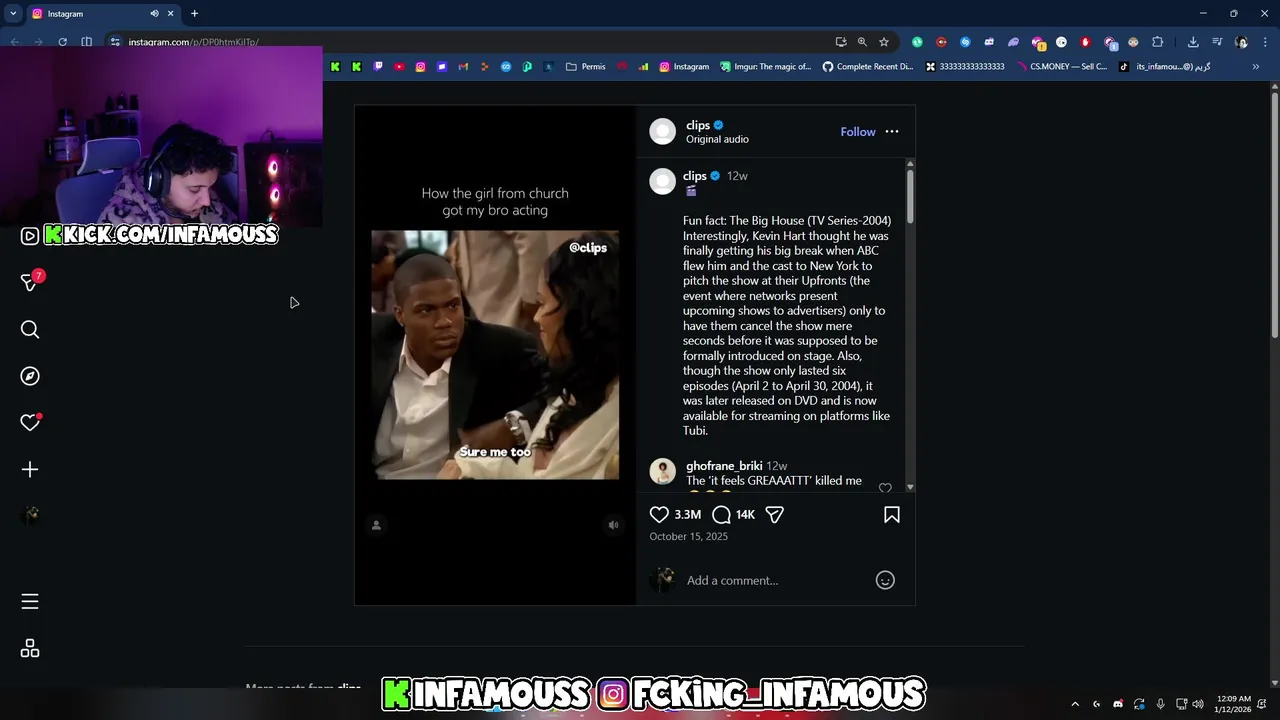
Task: Toggle the browser side panel icon
Action: (87, 42)
